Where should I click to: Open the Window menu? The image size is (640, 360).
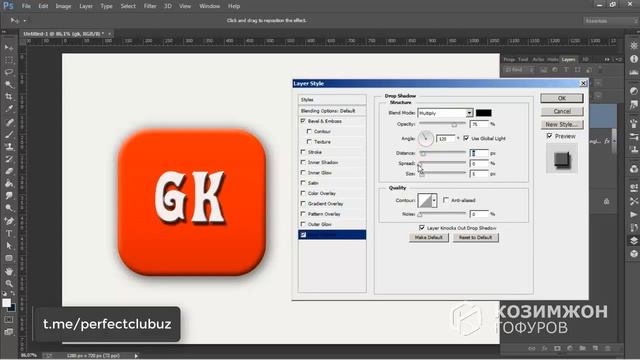click(209, 6)
